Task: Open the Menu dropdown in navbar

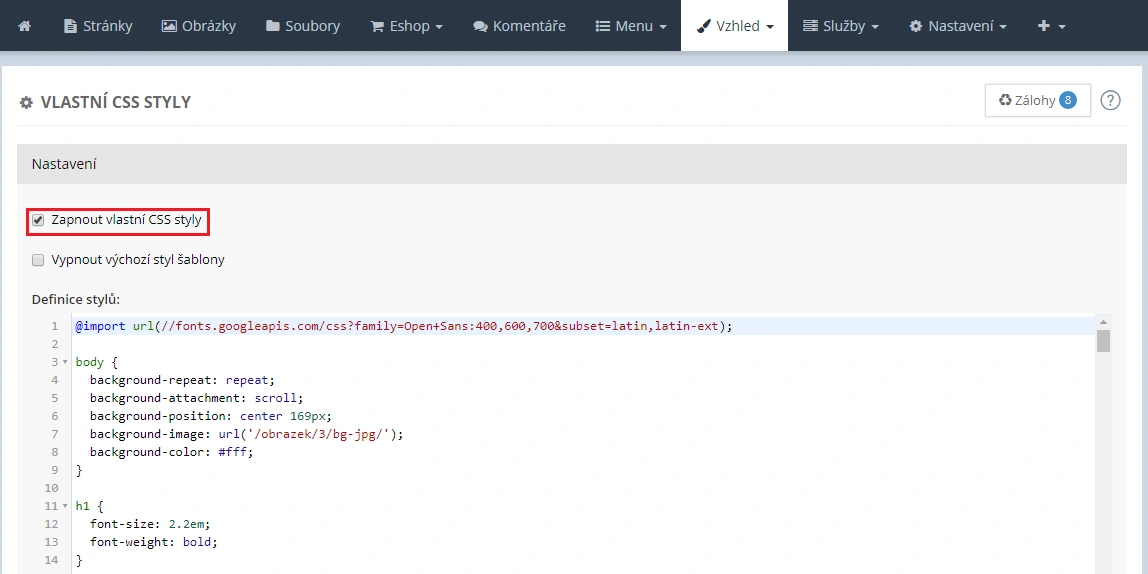Action: [631, 26]
